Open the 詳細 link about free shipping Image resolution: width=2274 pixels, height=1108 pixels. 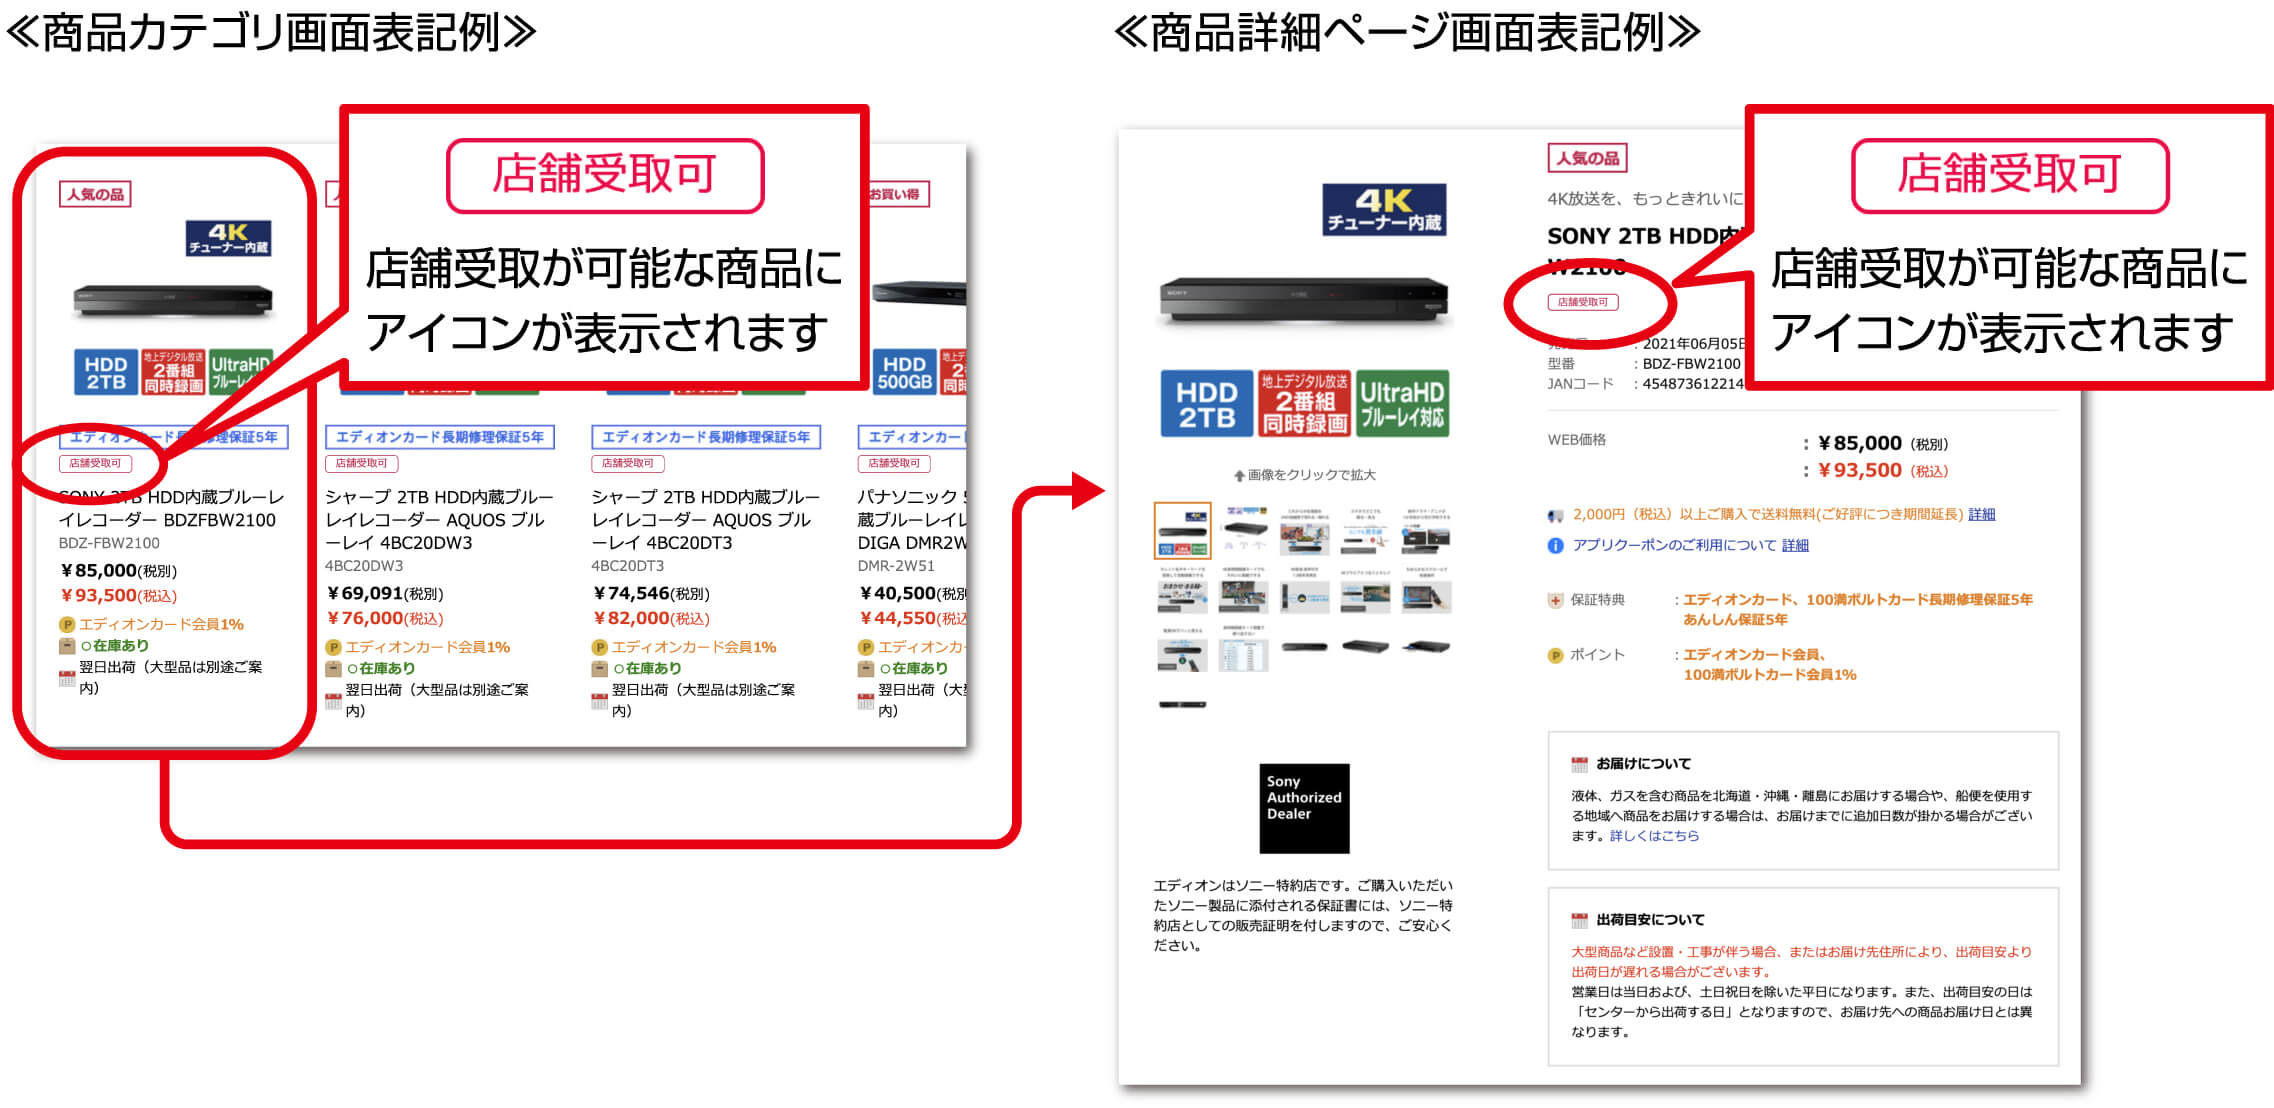(1982, 513)
